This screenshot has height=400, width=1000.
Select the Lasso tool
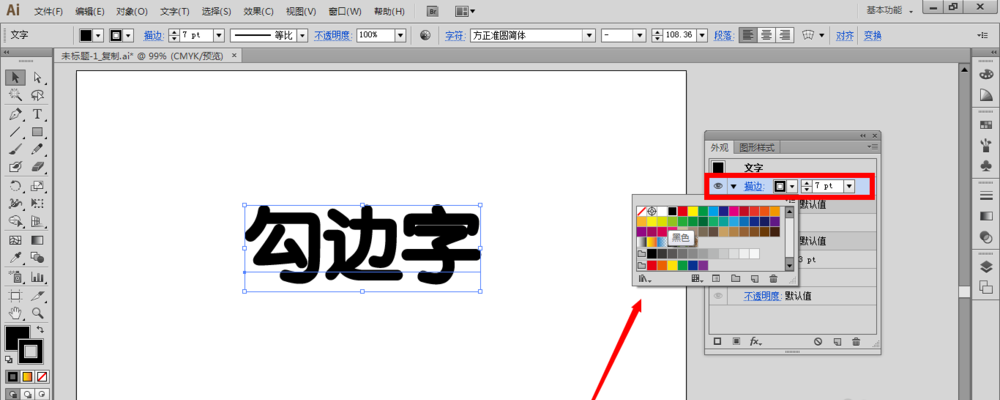pyautogui.click(x=37, y=96)
